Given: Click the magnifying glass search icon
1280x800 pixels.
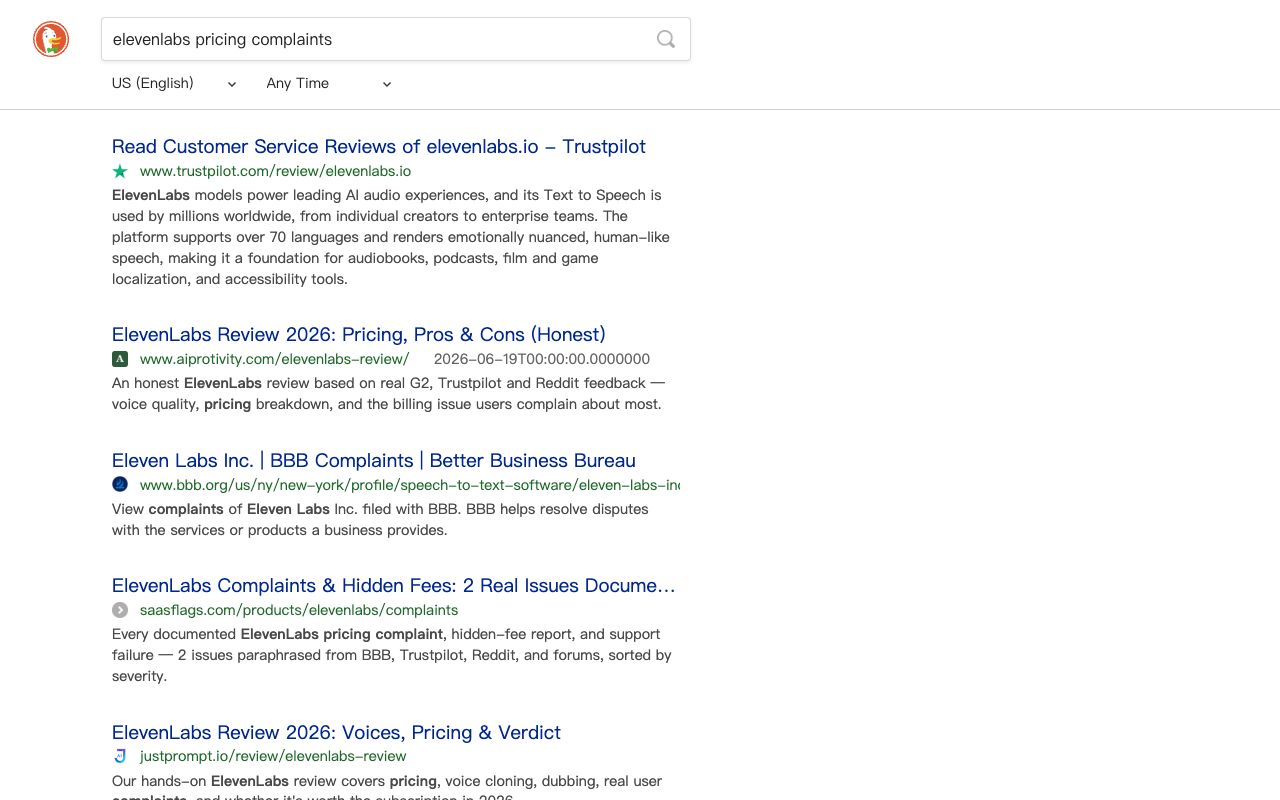Looking at the screenshot, I should click(x=666, y=39).
